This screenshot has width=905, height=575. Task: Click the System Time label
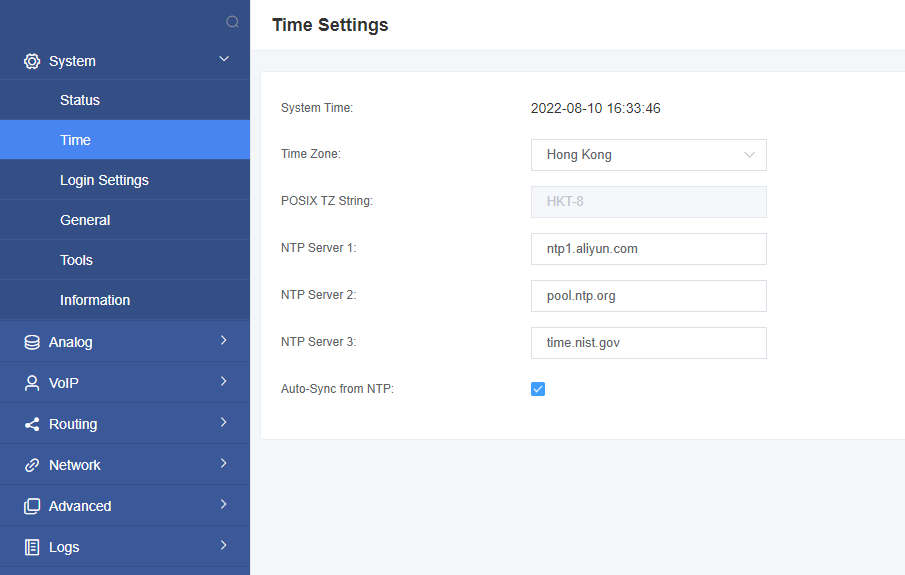click(x=317, y=108)
